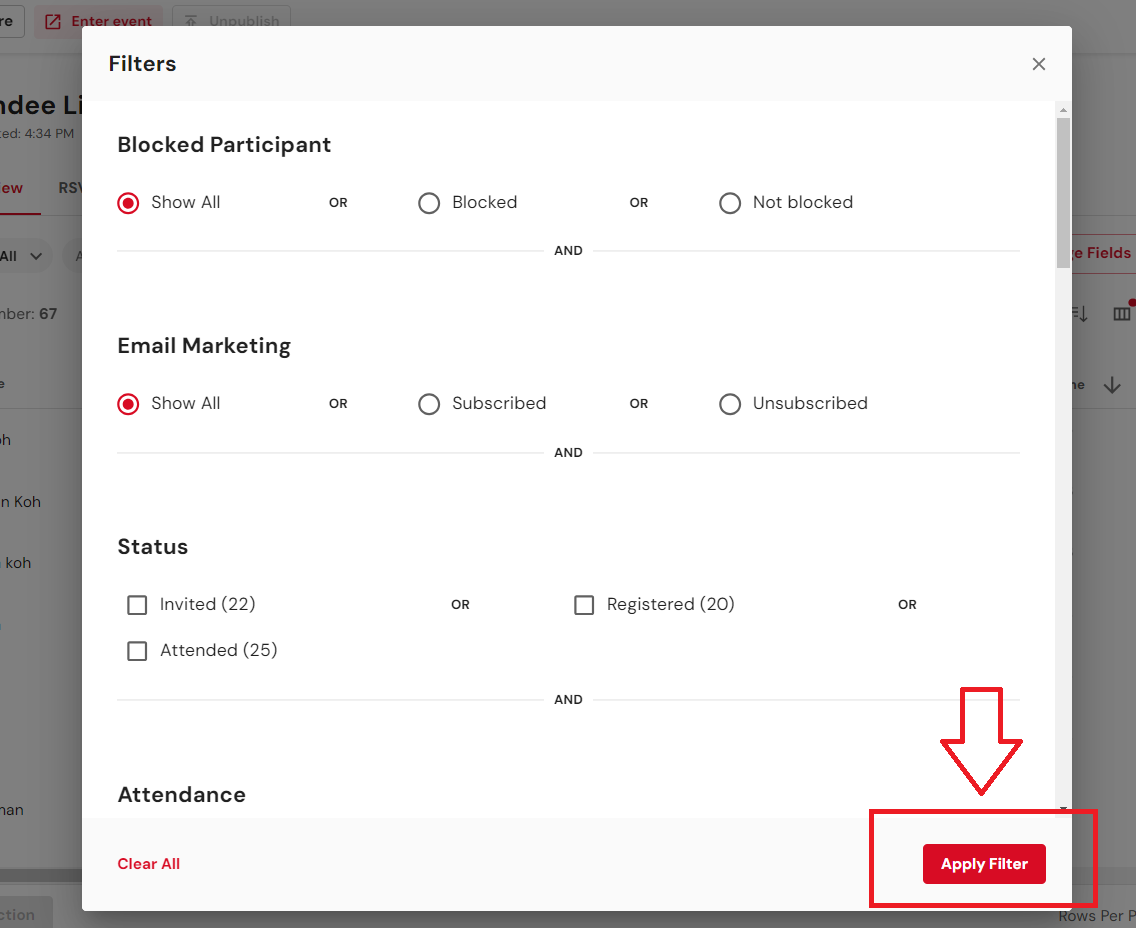1136x928 pixels.
Task: Click the column layout icon on the right edge
Action: 1122,314
